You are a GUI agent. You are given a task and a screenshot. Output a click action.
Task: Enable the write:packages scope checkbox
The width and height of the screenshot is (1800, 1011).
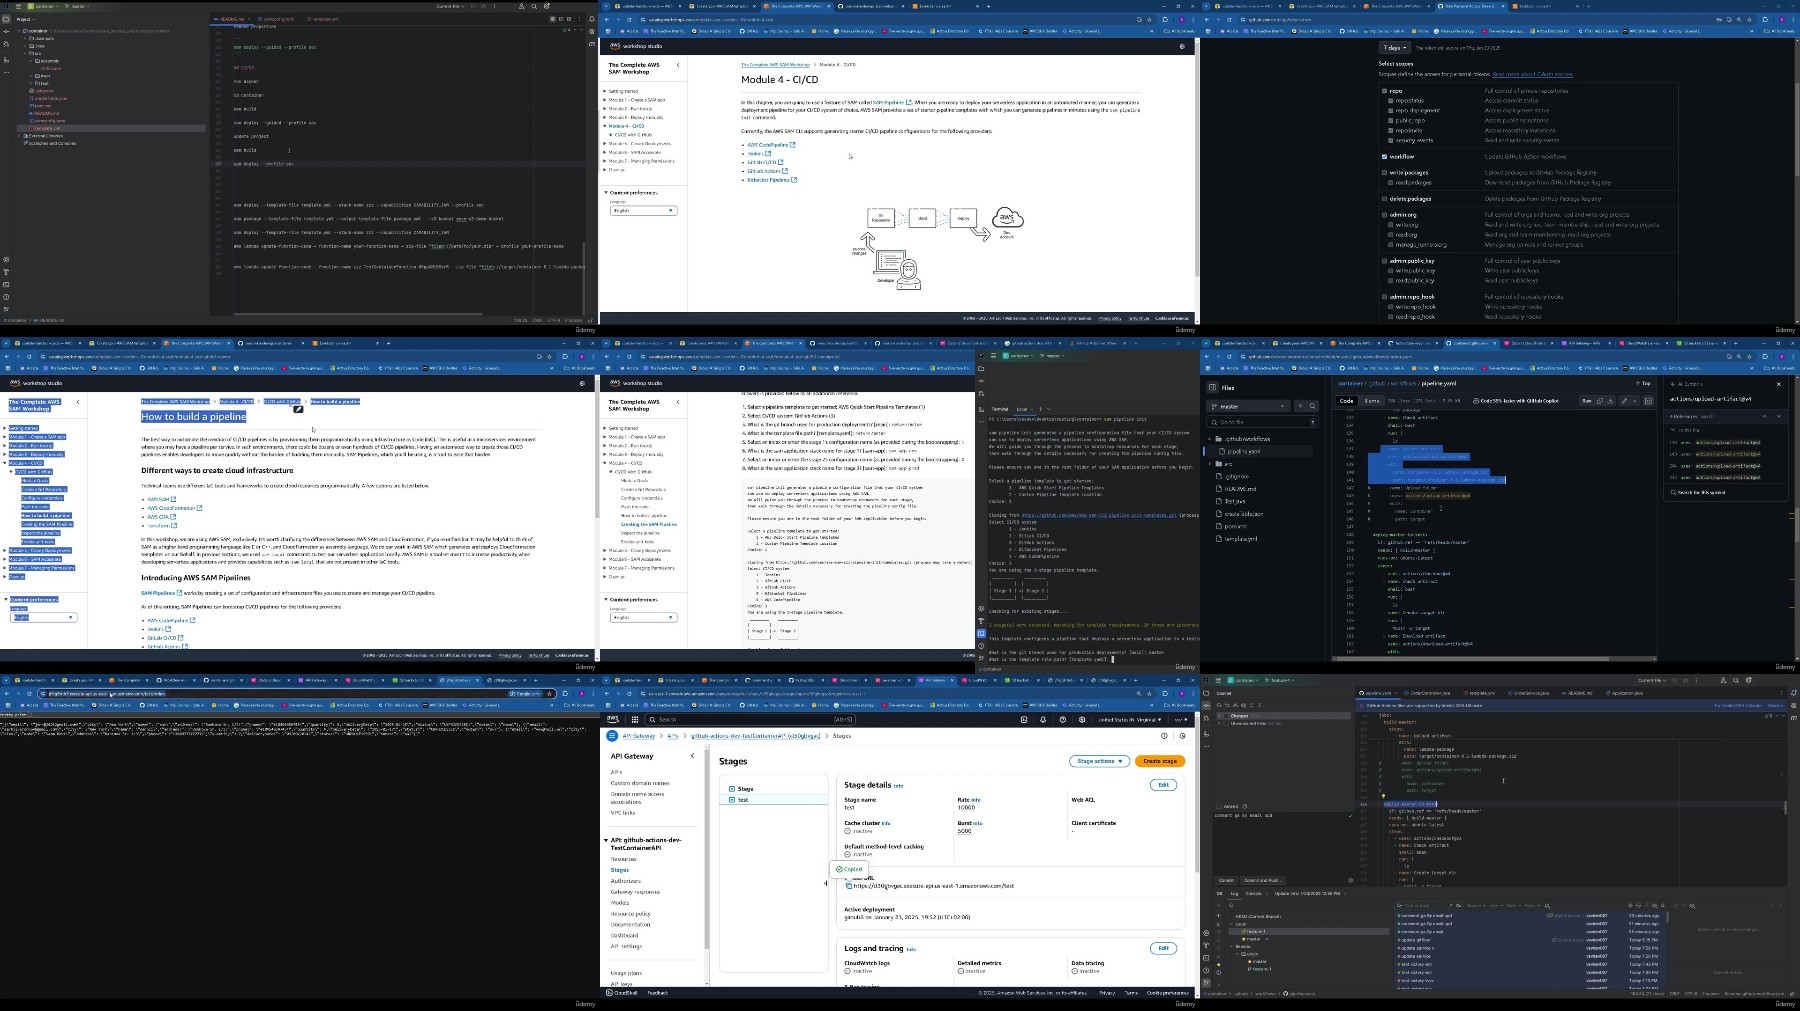coord(1384,173)
